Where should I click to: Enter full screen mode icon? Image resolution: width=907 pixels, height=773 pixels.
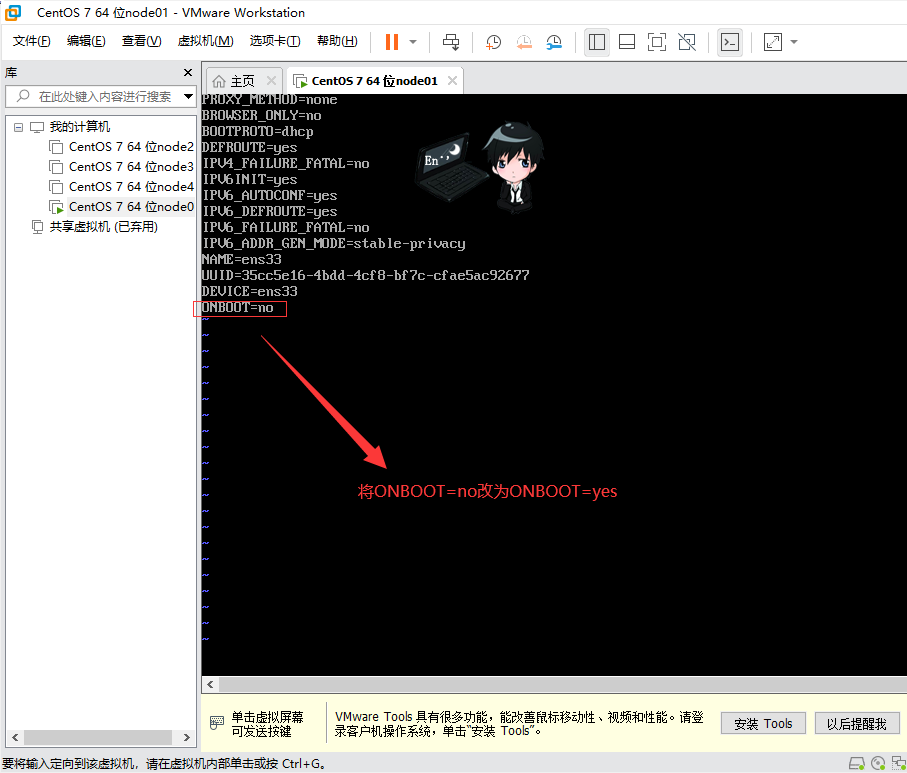(x=657, y=42)
